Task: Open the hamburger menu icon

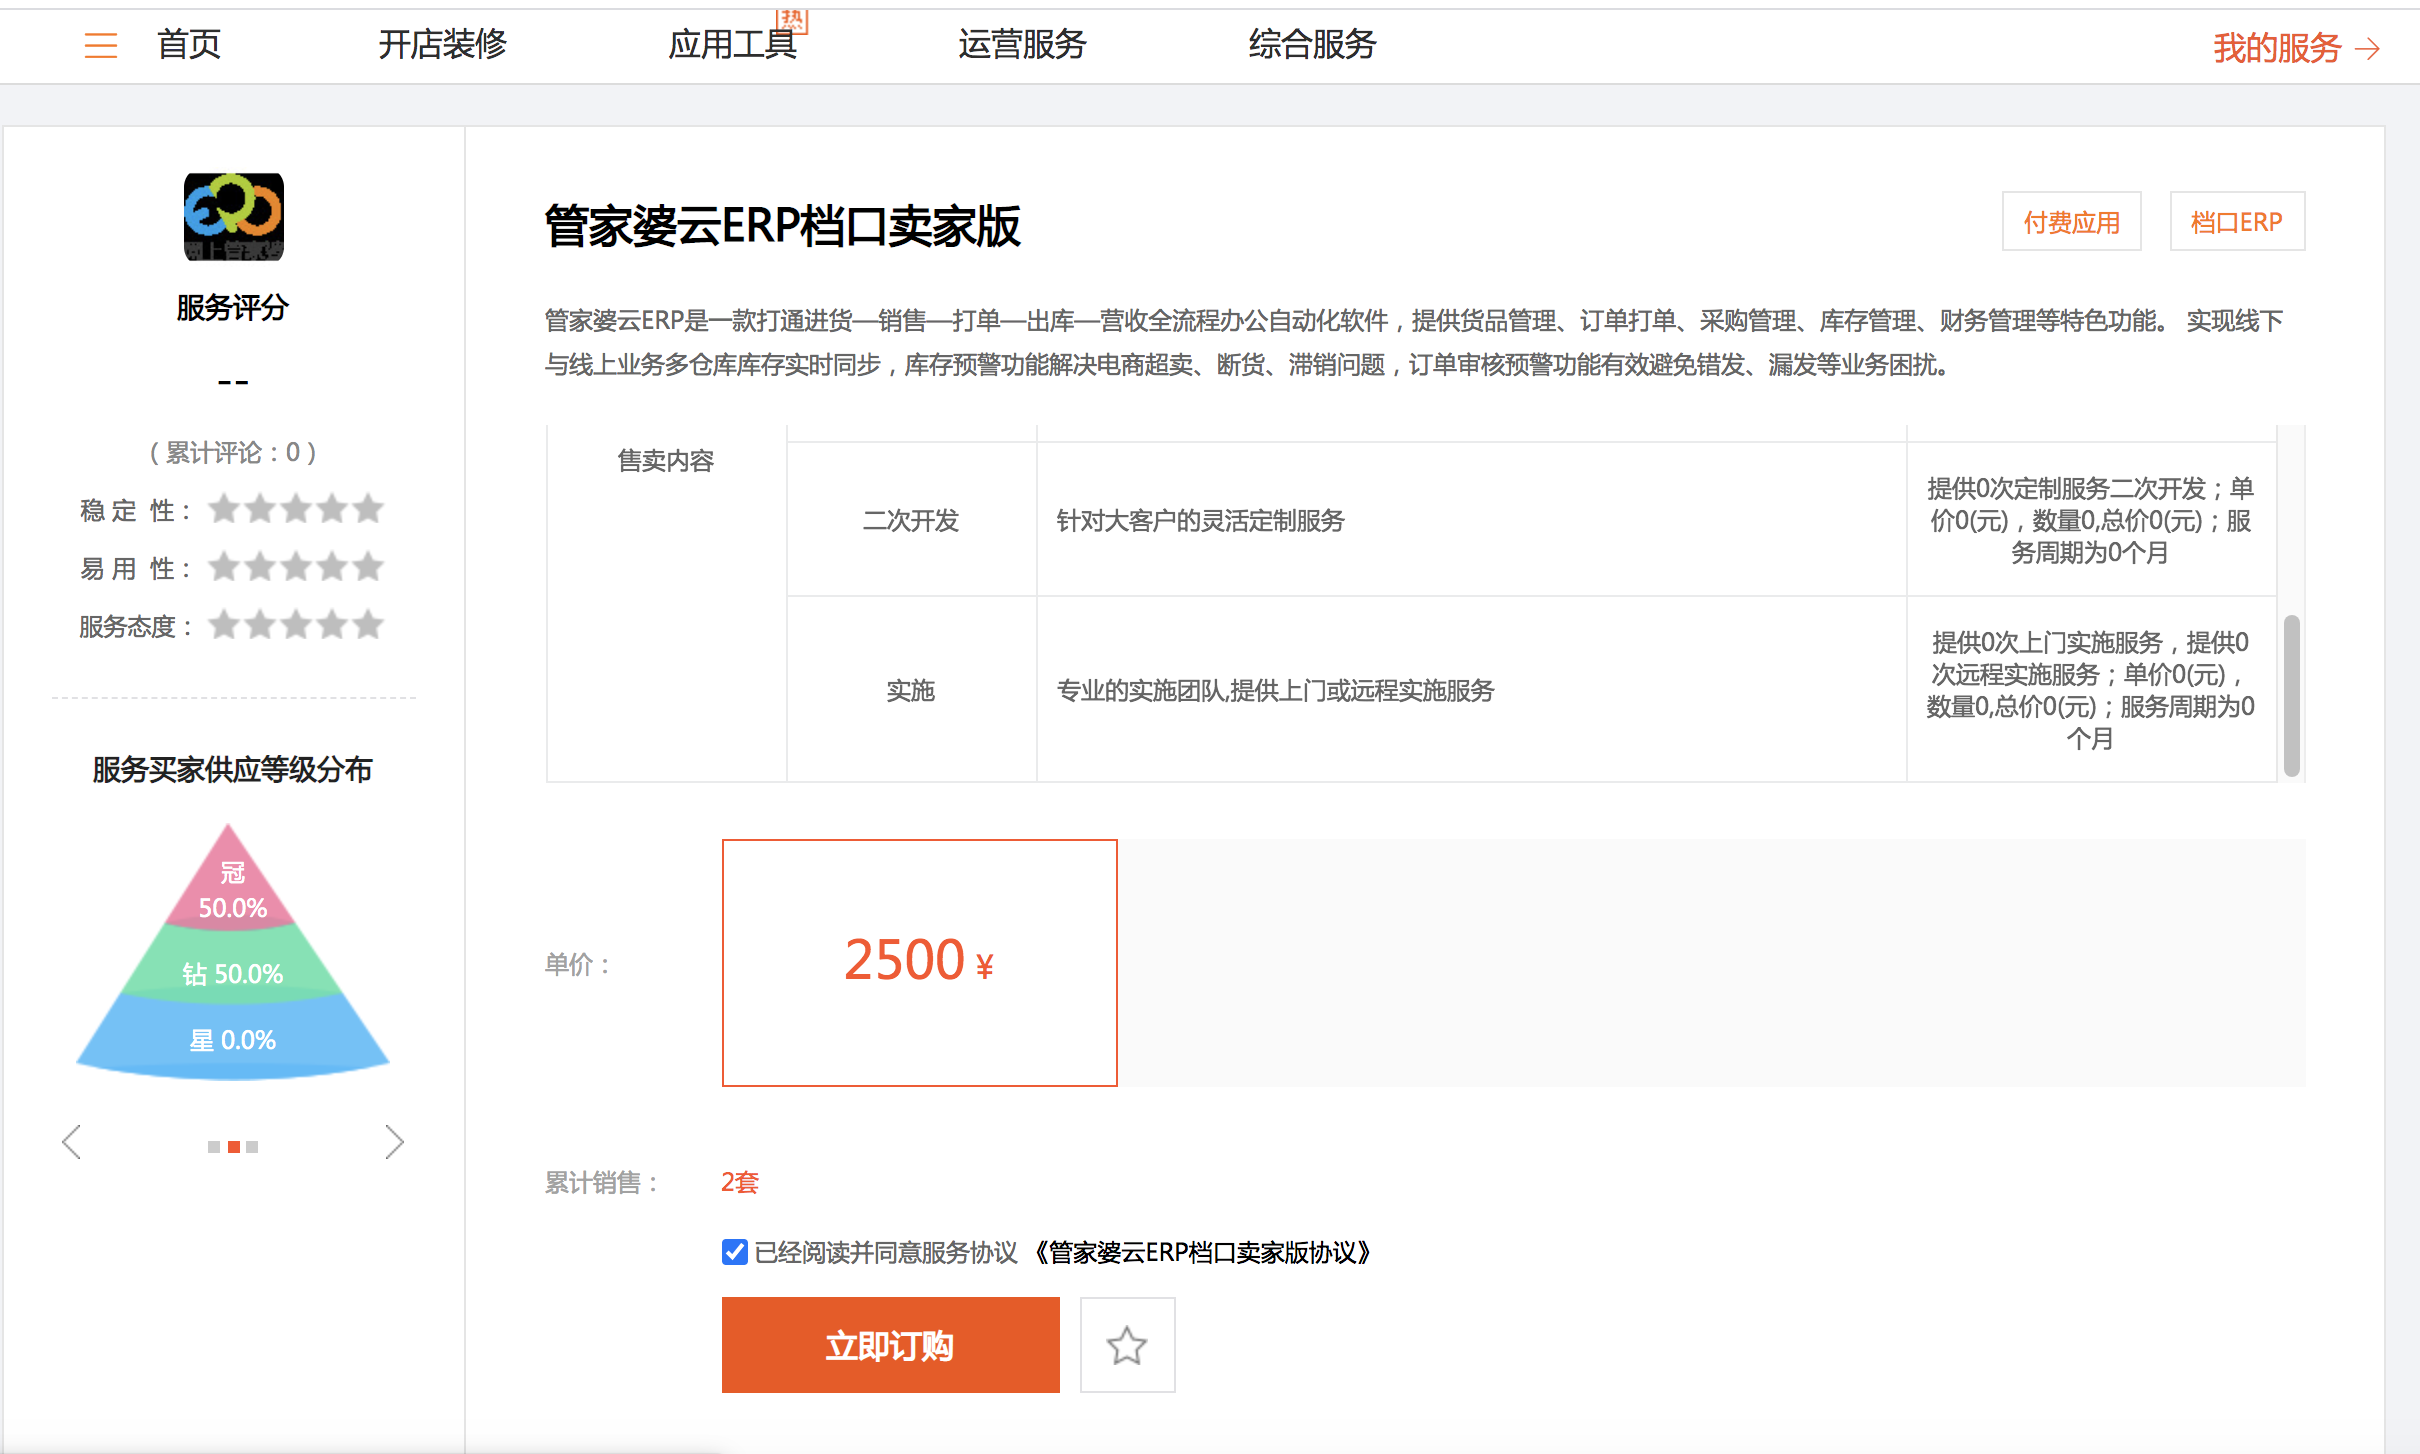Action: (x=100, y=45)
